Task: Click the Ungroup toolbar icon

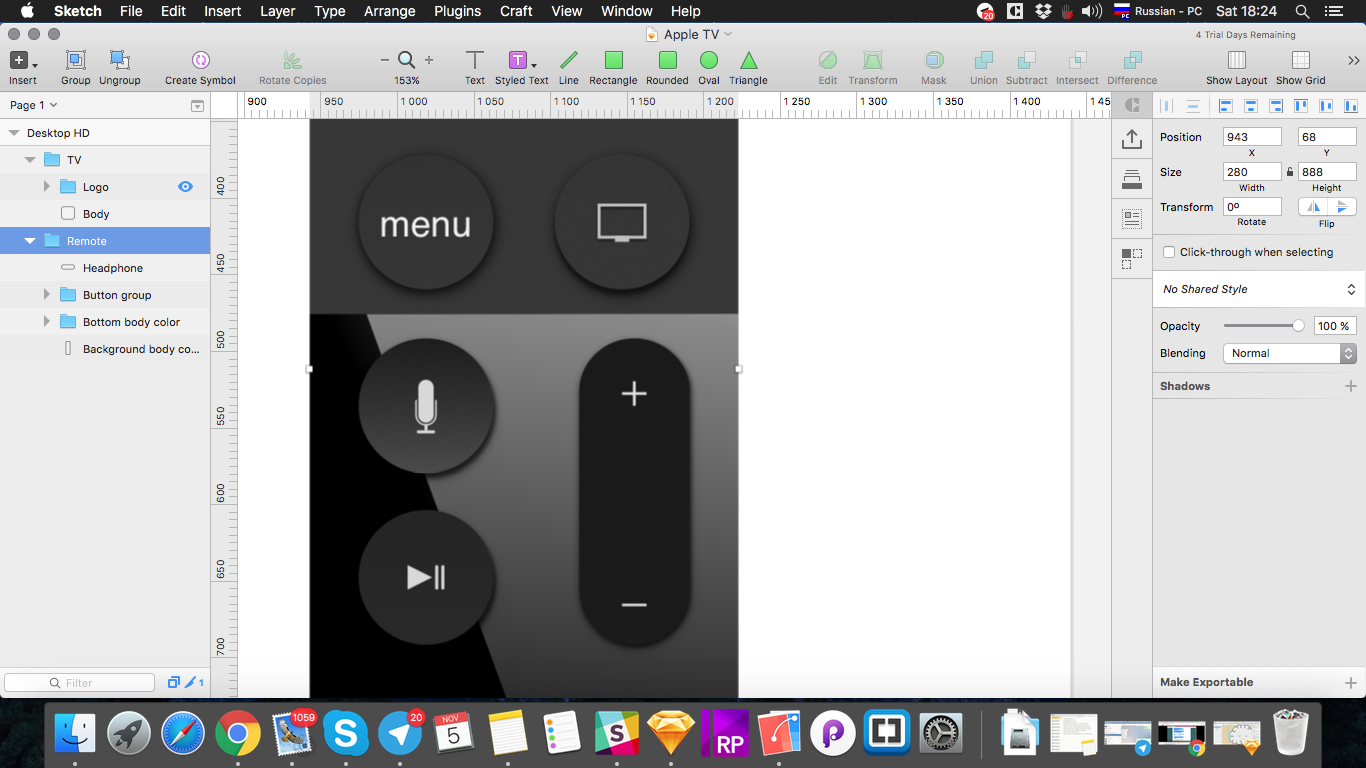Action: point(119,61)
